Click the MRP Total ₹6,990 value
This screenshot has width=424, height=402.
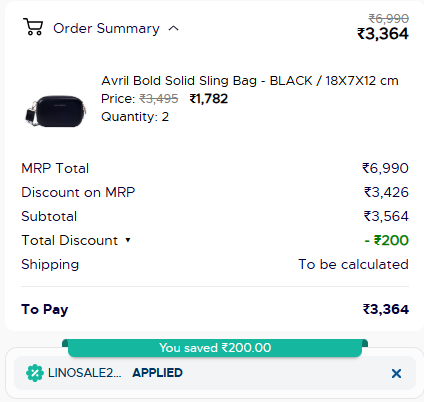tap(385, 168)
